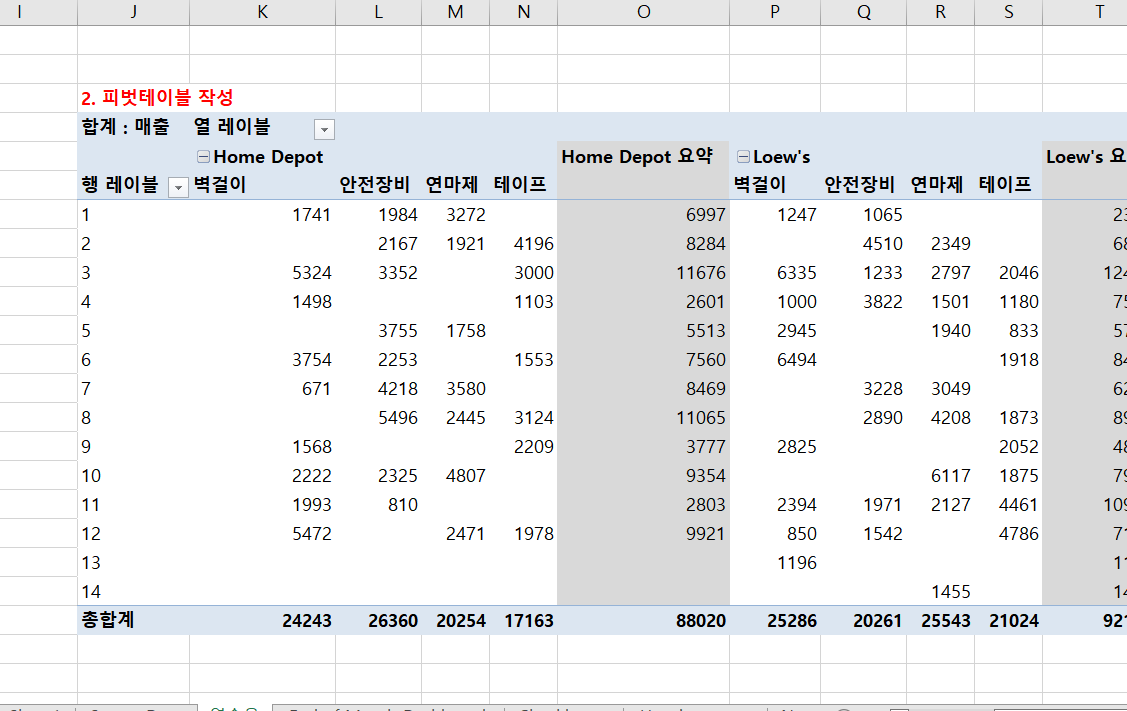Open the 열 레이블 filter dropdown

coord(324,129)
